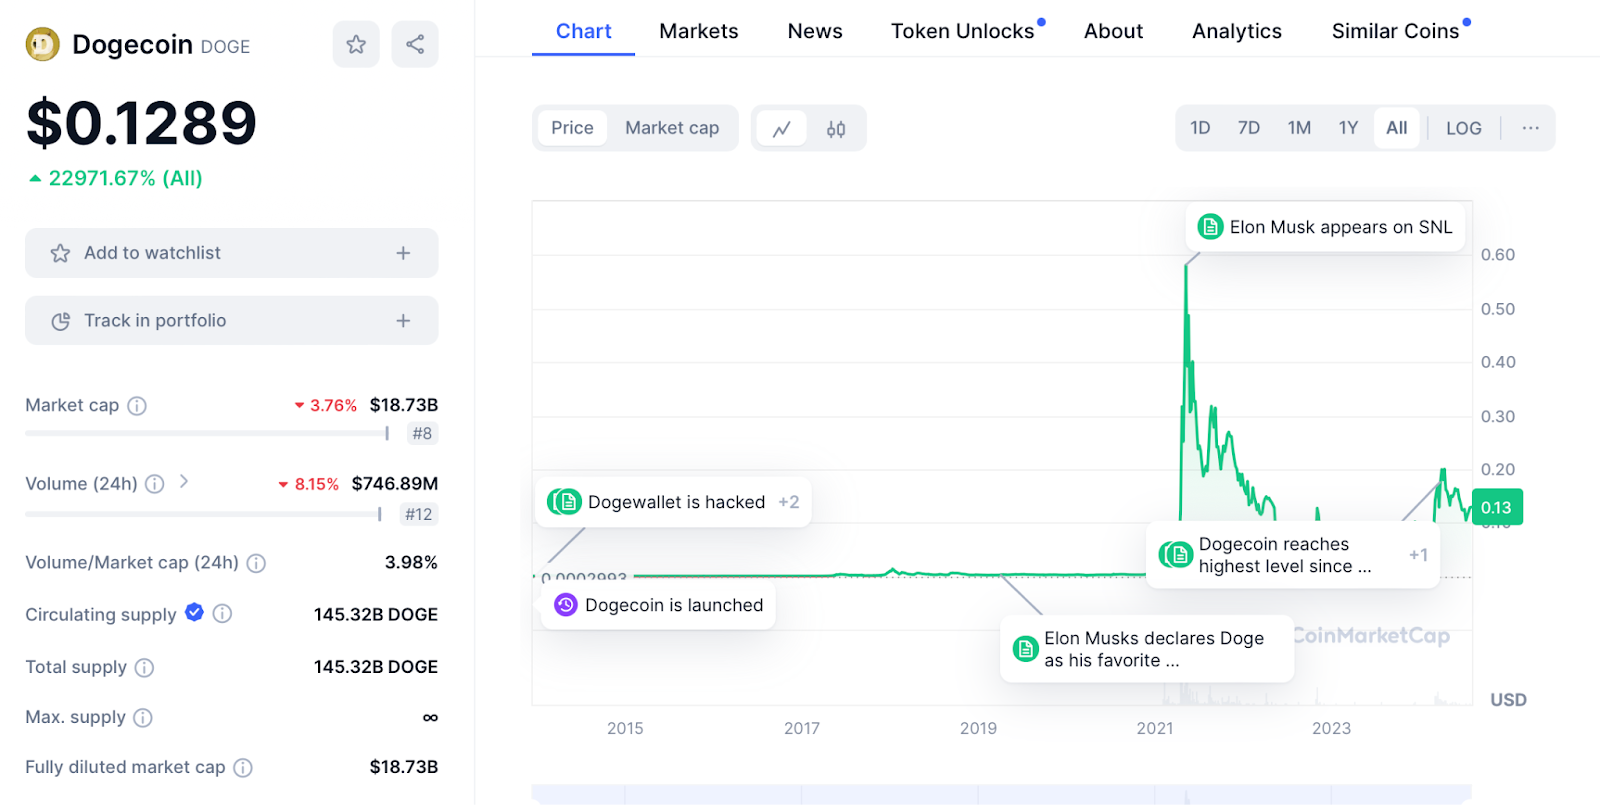Click the share icon next to Dogecoin
The width and height of the screenshot is (1600, 805).
click(x=415, y=44)
